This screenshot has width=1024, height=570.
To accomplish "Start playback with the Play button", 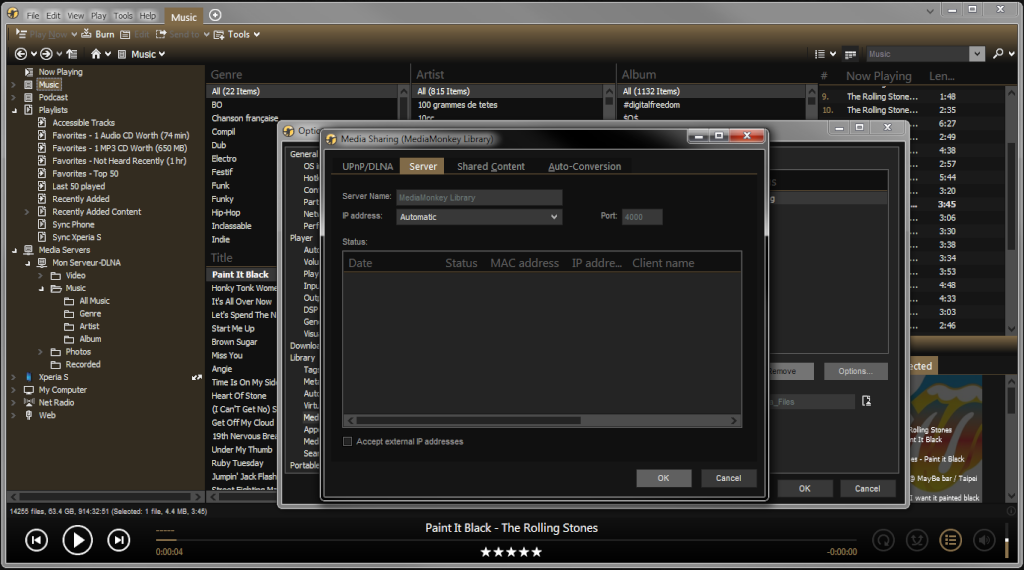I will [x=77, y=540].
